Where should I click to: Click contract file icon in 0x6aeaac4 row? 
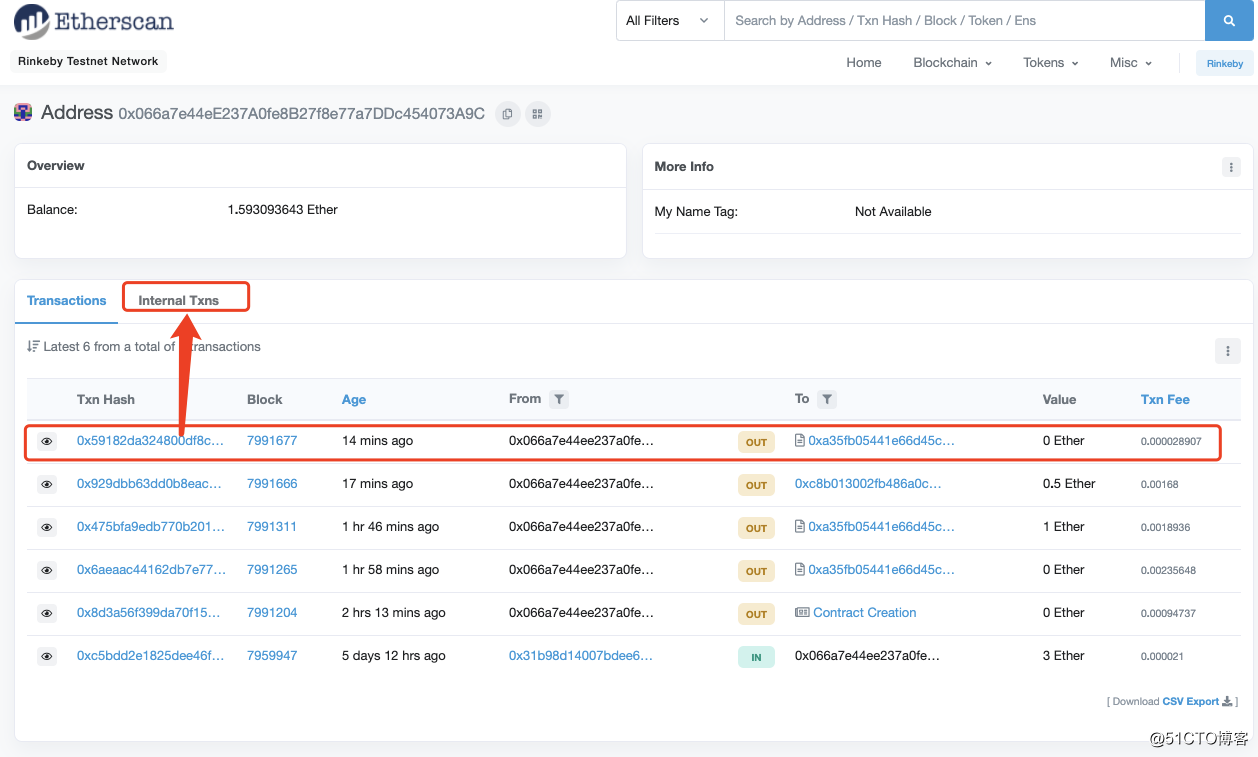point(799,569)
